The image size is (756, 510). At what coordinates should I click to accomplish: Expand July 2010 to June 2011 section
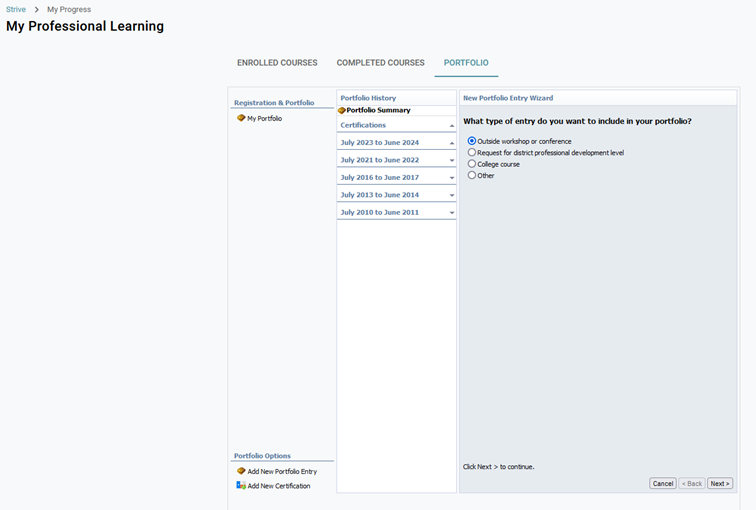pos(452,213)
